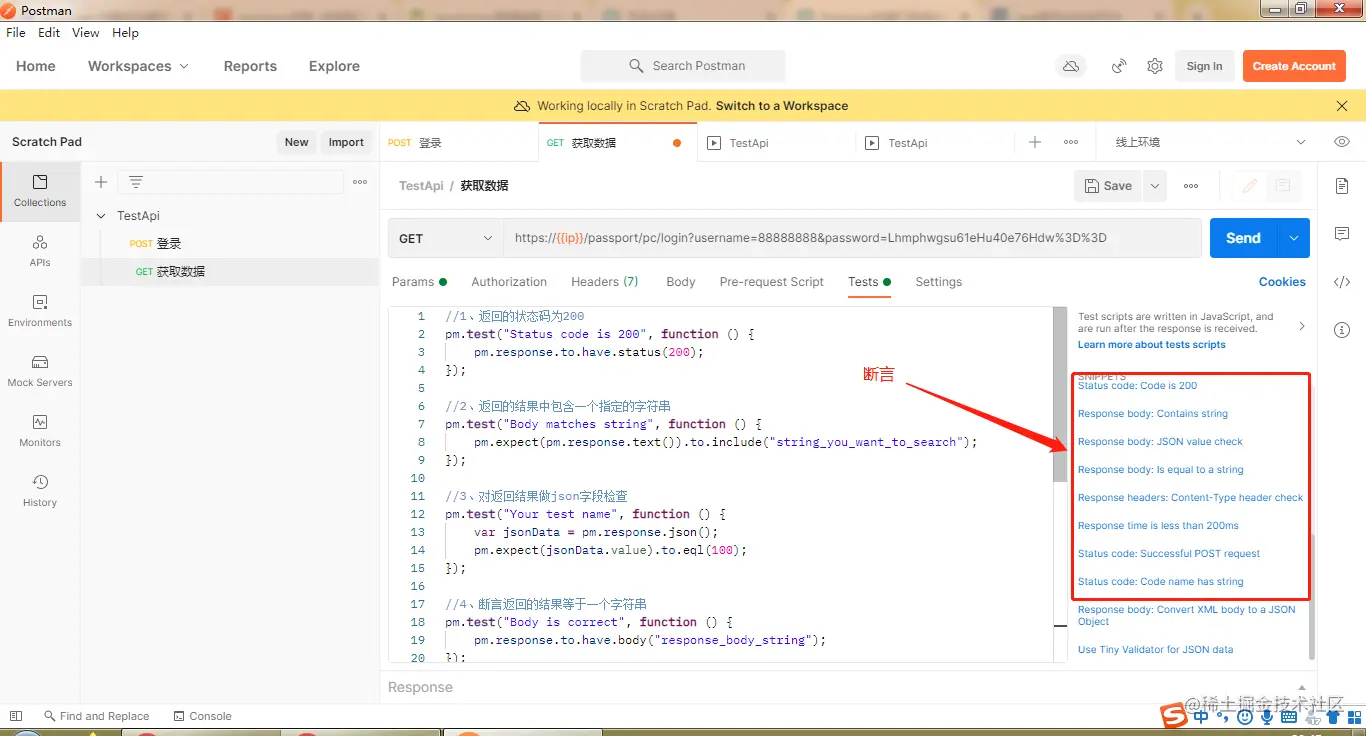The image size is (1366, 736).
Task: Click the comment mode icon near Save
Action: 1283,186
